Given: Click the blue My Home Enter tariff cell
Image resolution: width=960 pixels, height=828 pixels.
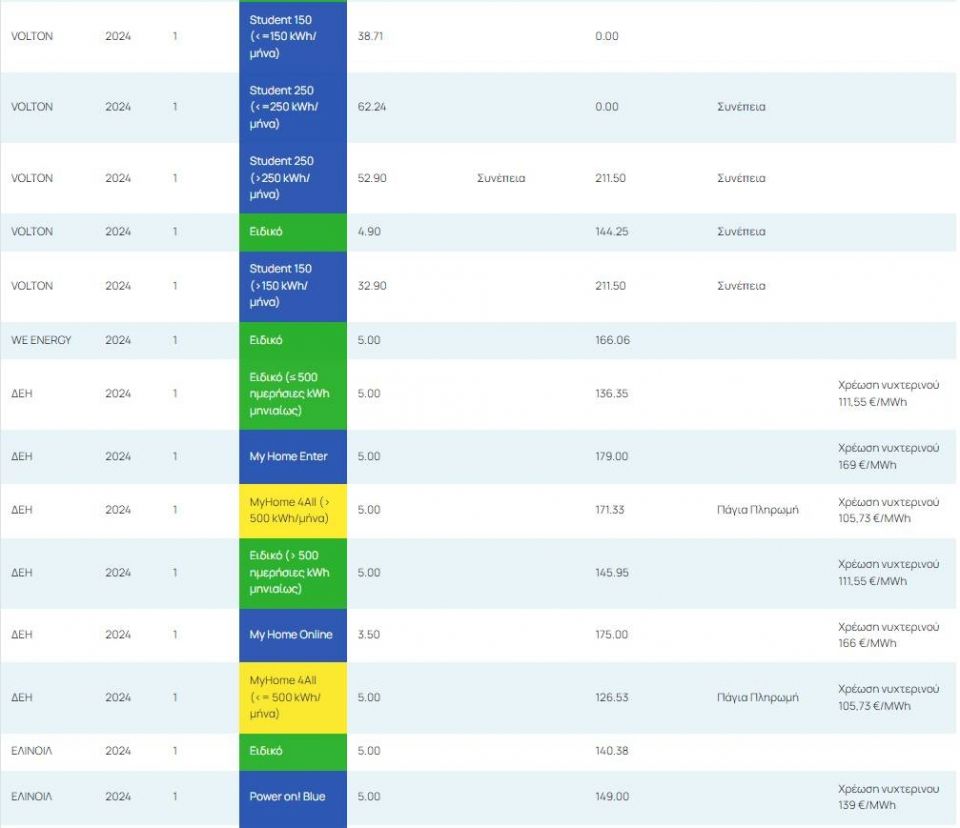Looking at the screenshot, I should [292, 457].
